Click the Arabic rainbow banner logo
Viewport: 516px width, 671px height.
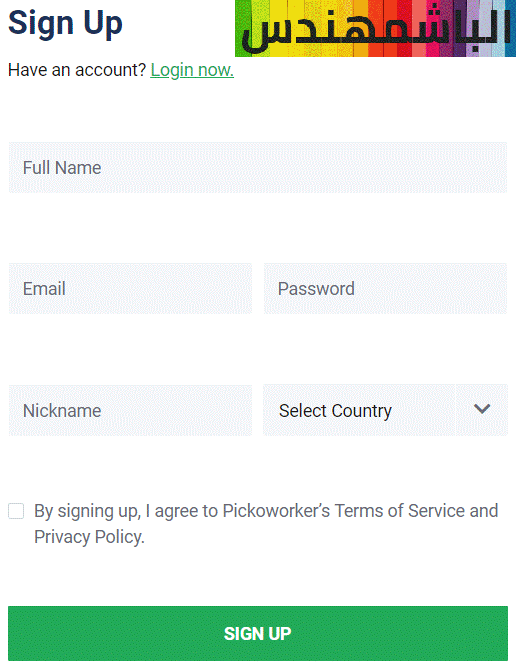tap(375, 28)
